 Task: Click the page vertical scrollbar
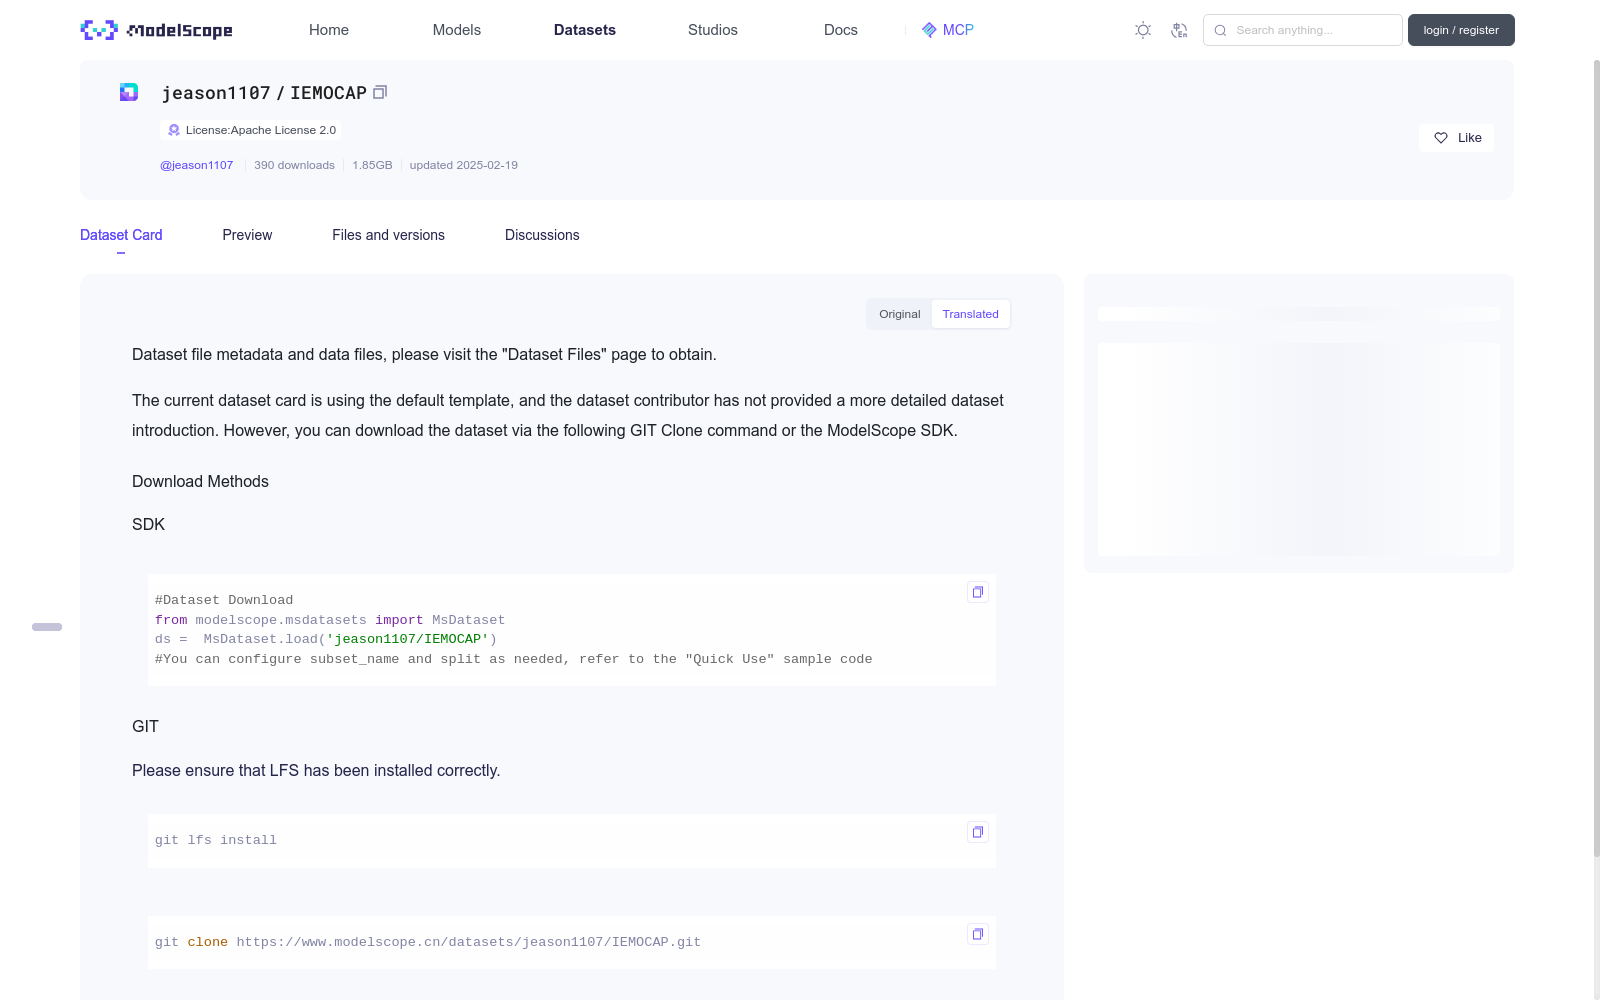[x=1596, y=458]
